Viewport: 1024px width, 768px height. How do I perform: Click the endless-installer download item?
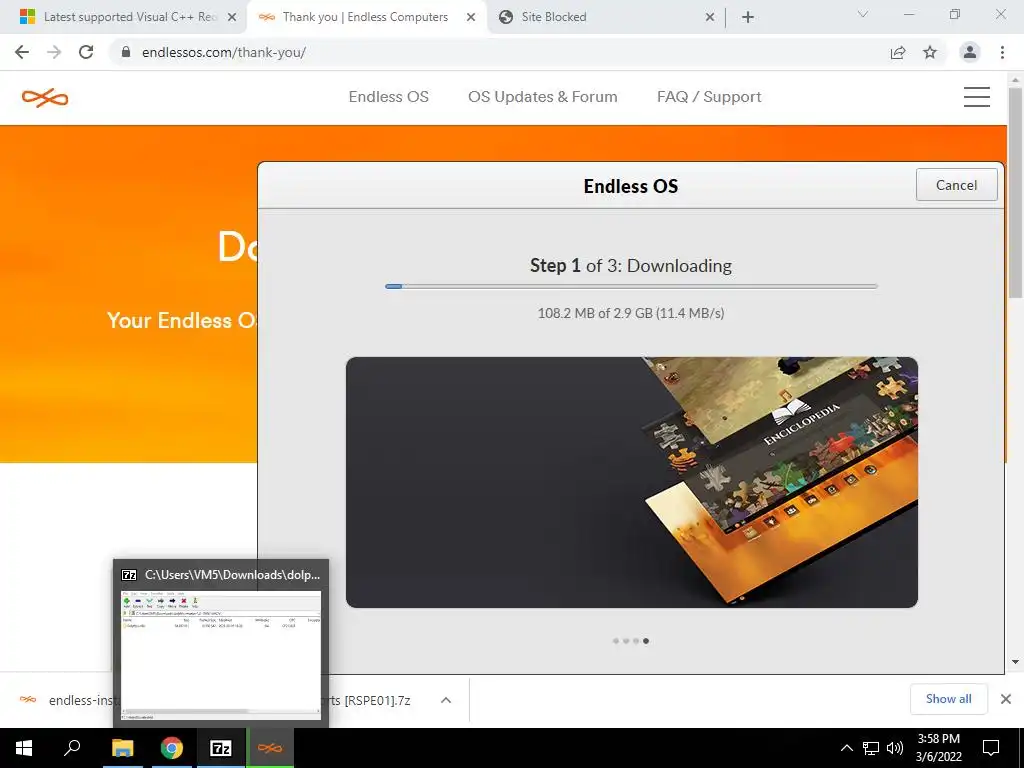67,700
